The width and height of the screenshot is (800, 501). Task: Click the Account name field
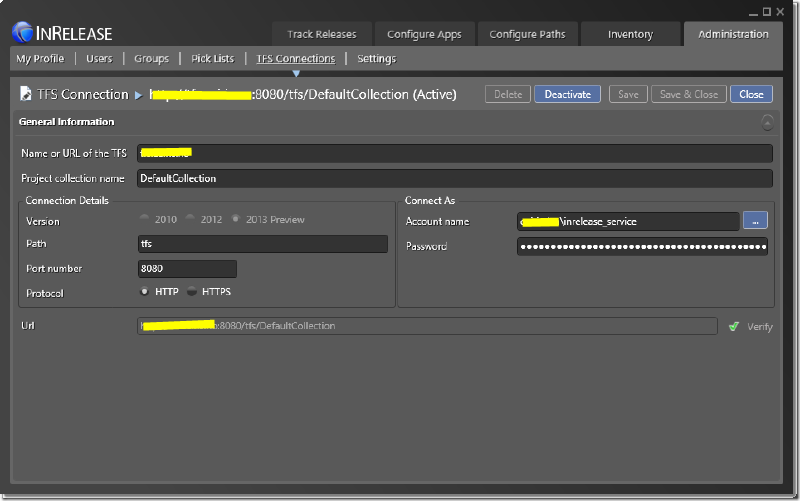(628, 221)
